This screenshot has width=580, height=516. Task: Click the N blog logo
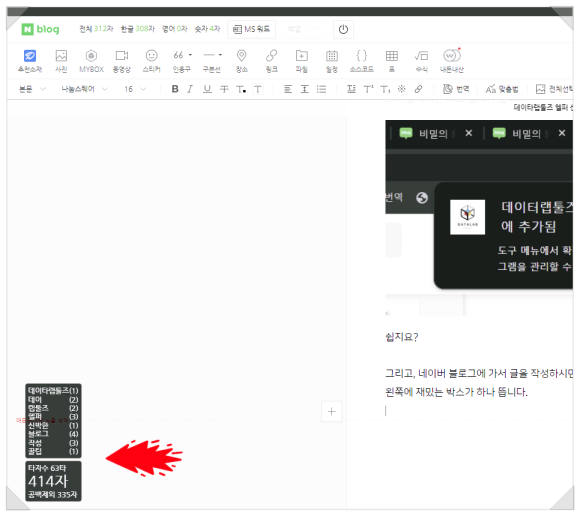(x=40, y=29)
